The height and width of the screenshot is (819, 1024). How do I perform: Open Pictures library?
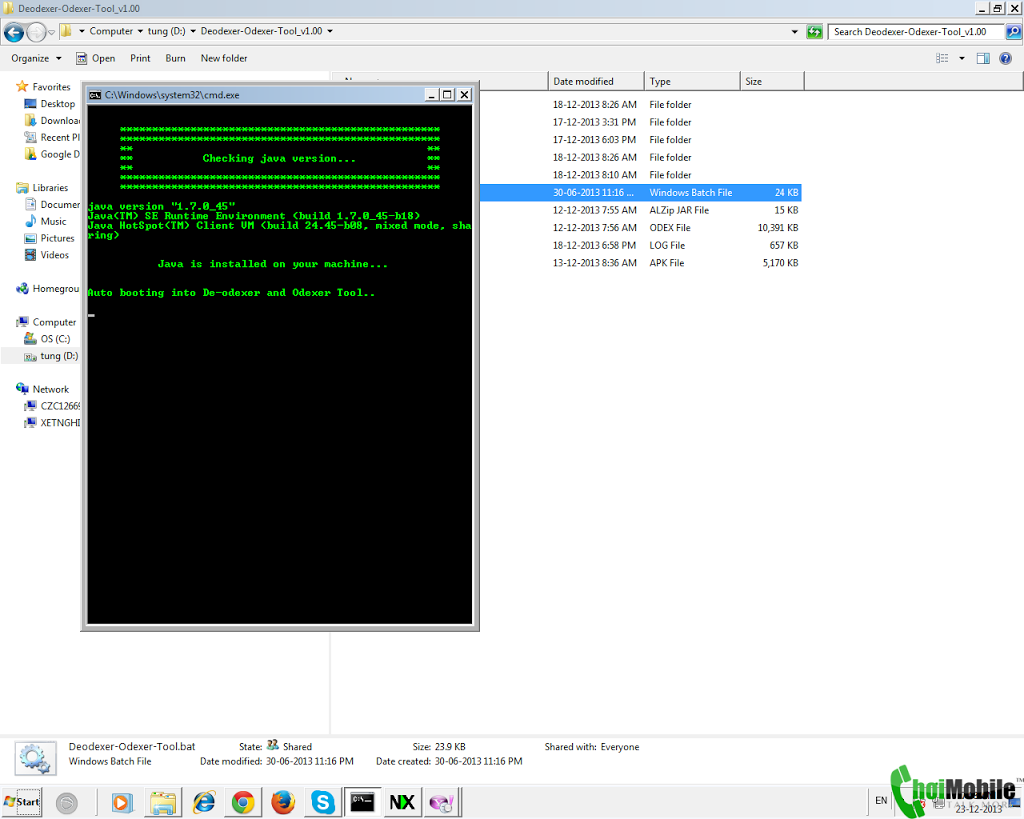click(49, 238)
